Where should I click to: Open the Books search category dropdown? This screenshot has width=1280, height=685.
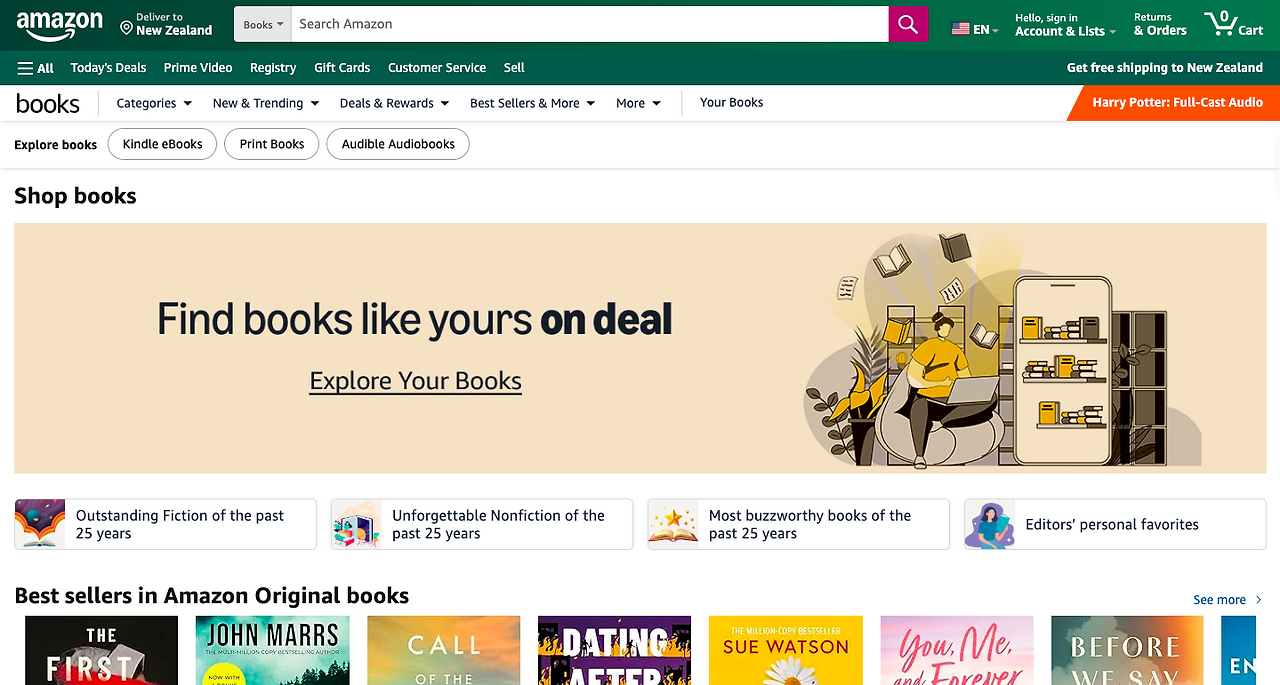tap(263, 24)
